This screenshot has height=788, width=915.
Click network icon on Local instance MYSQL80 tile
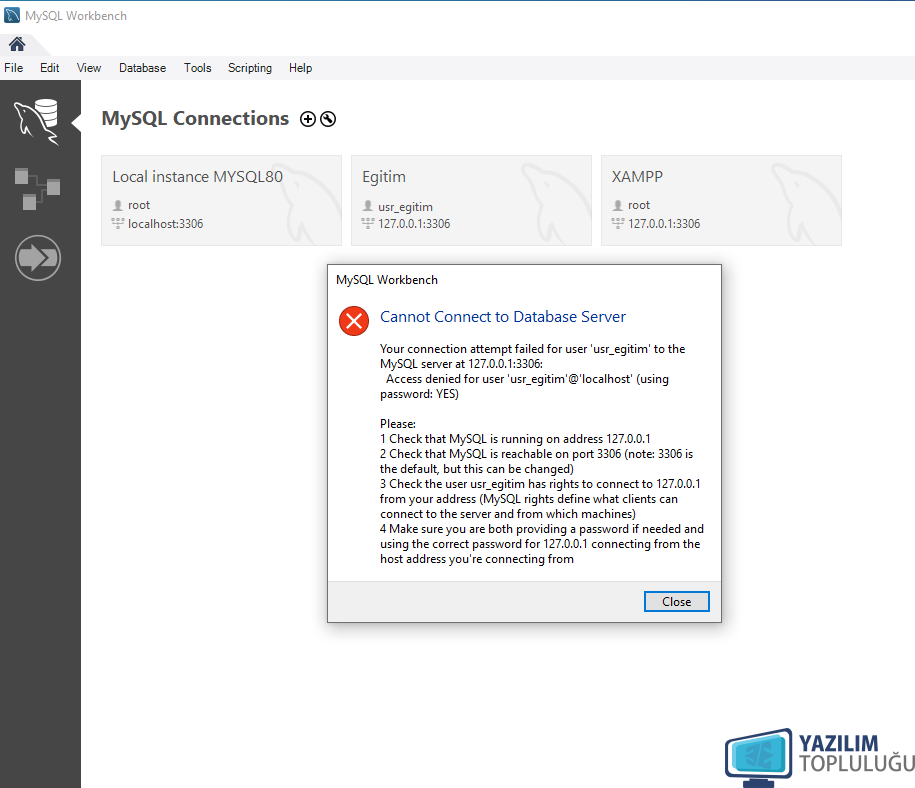point(118,223)
